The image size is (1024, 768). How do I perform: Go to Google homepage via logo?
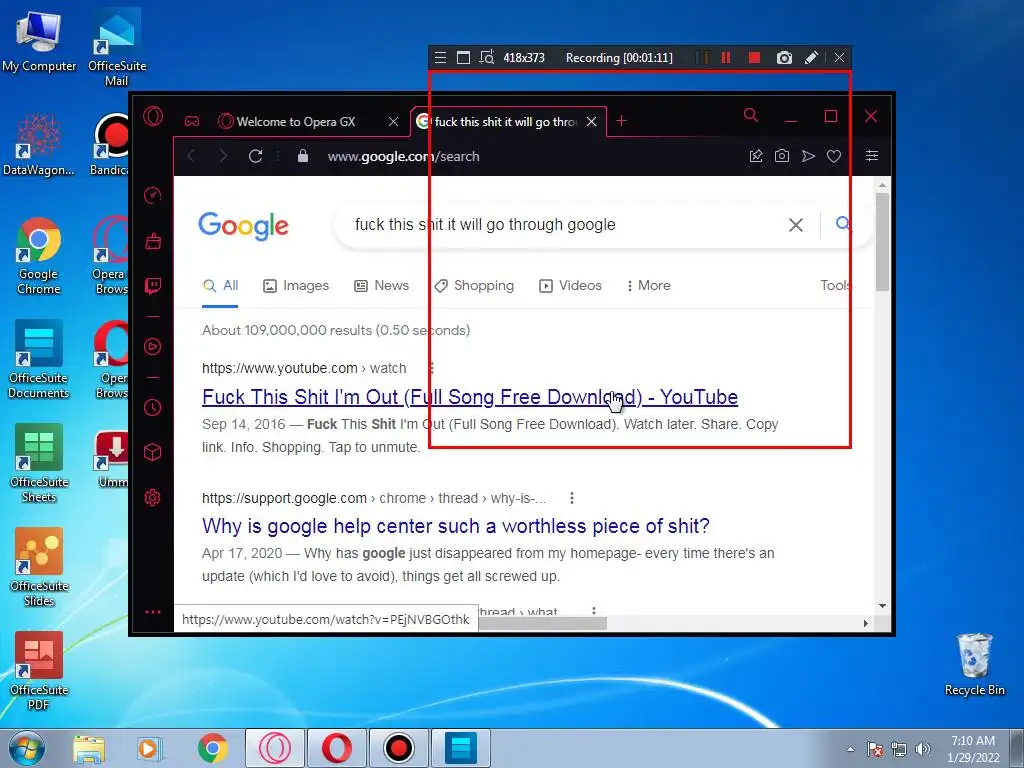[243, 226]
